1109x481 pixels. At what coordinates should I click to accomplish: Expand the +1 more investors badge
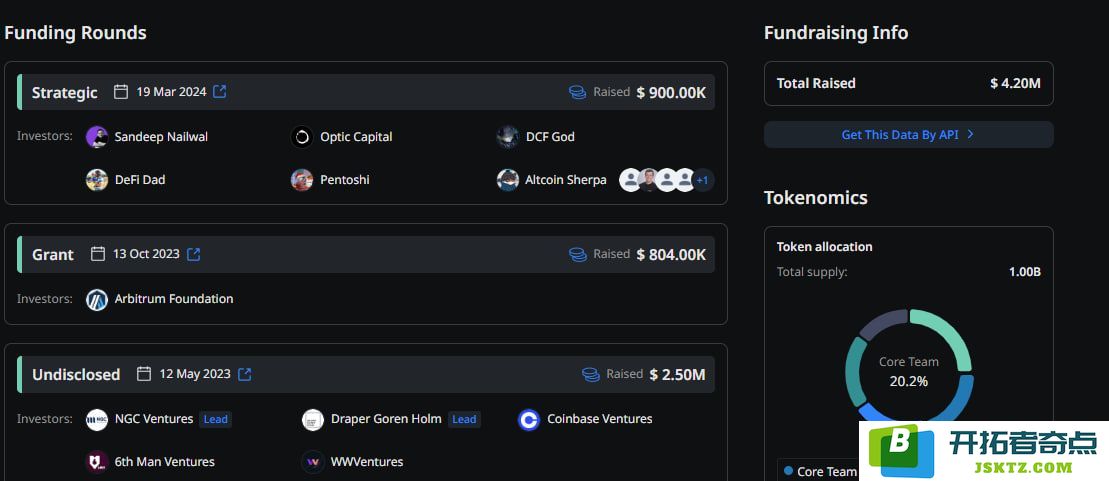702,180
